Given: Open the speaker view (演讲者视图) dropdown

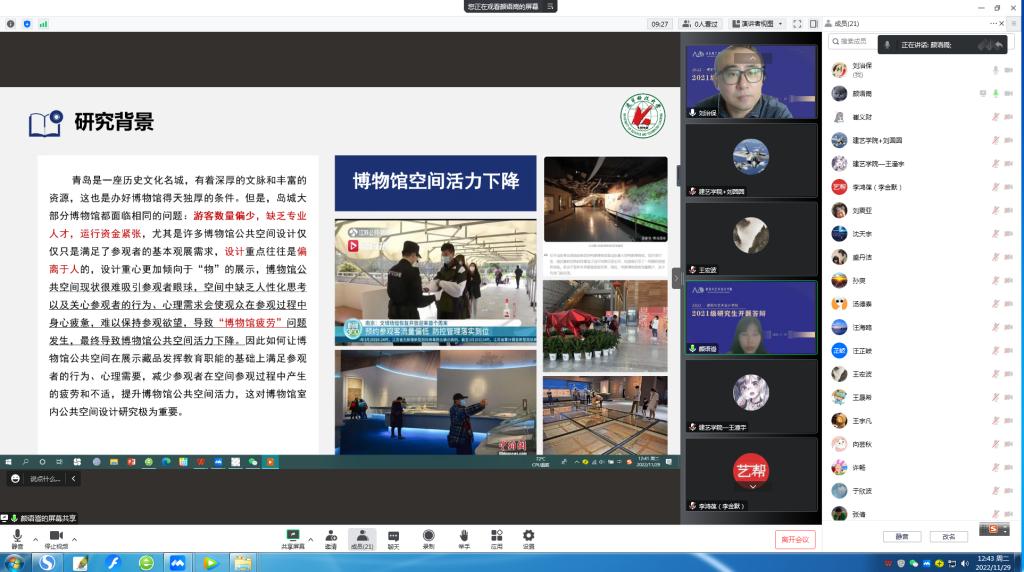Looking at the screenshot, I should coord(757,24).
